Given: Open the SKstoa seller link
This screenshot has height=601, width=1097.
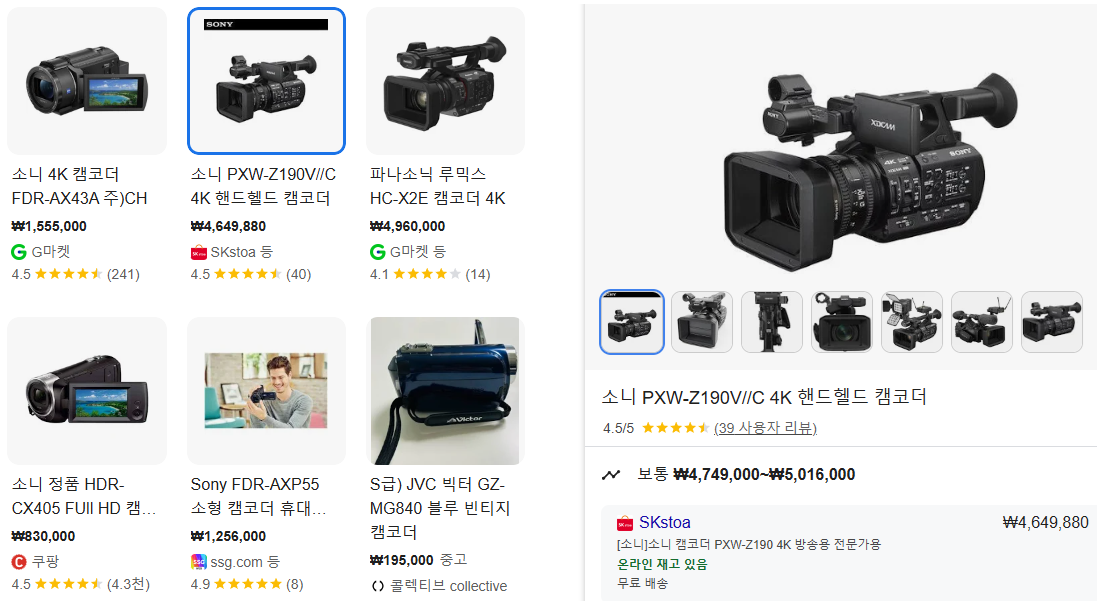Looking at the screenshot, I should (x=665, y=523).
